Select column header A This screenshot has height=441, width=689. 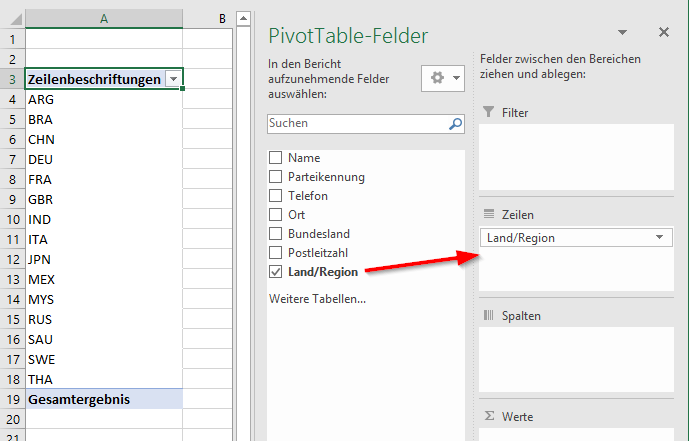coord(104,18)
